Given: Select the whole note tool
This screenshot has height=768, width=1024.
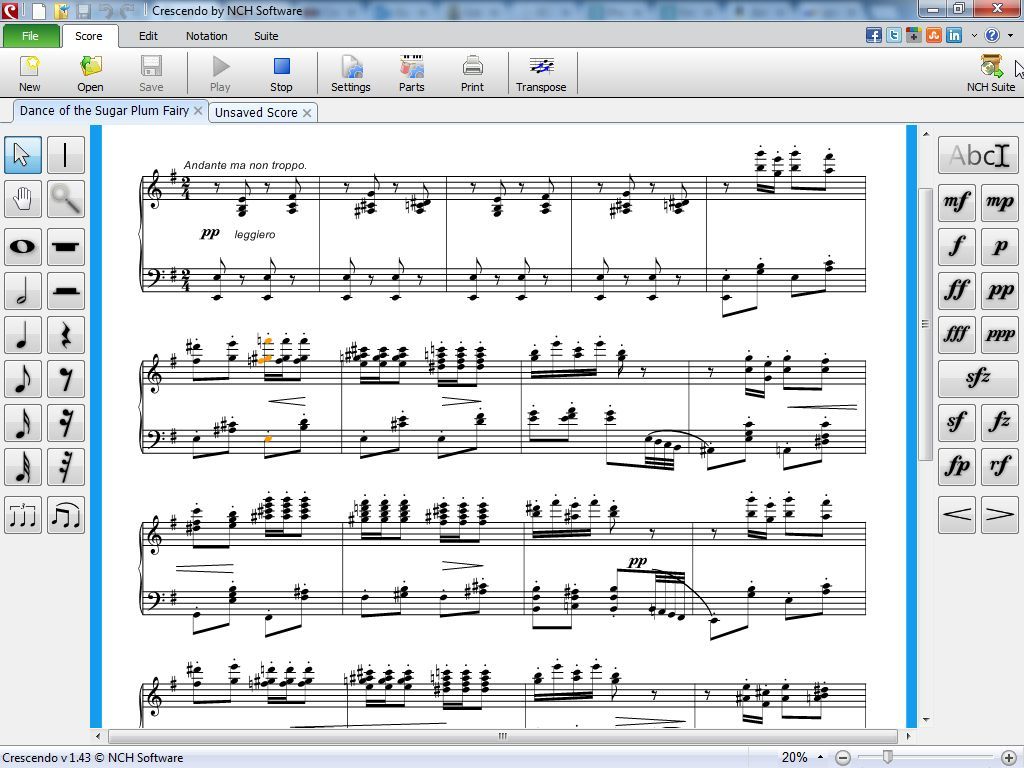Looking at the screenshot, I should tap(23, 247).
